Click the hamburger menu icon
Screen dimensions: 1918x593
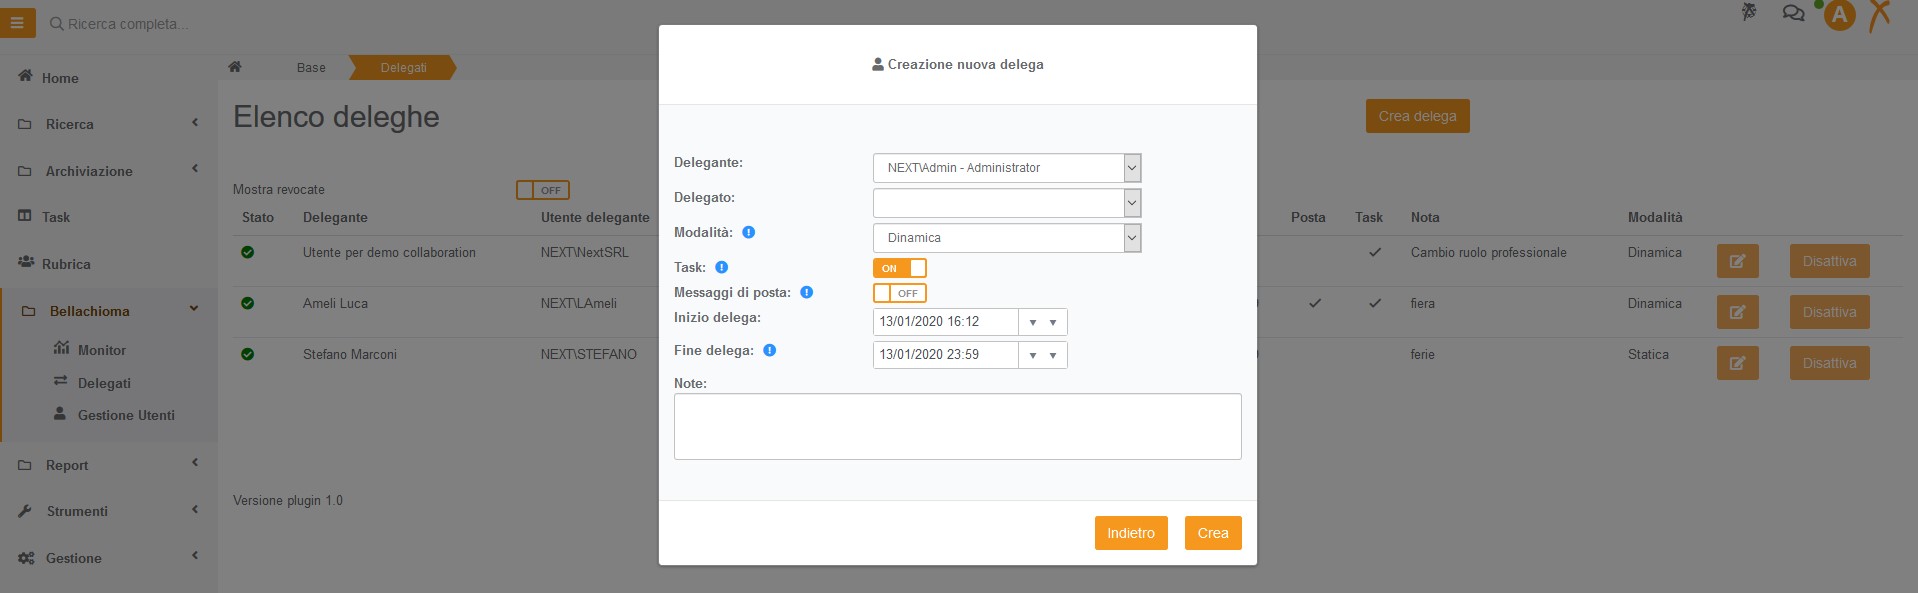coord(17,22)
